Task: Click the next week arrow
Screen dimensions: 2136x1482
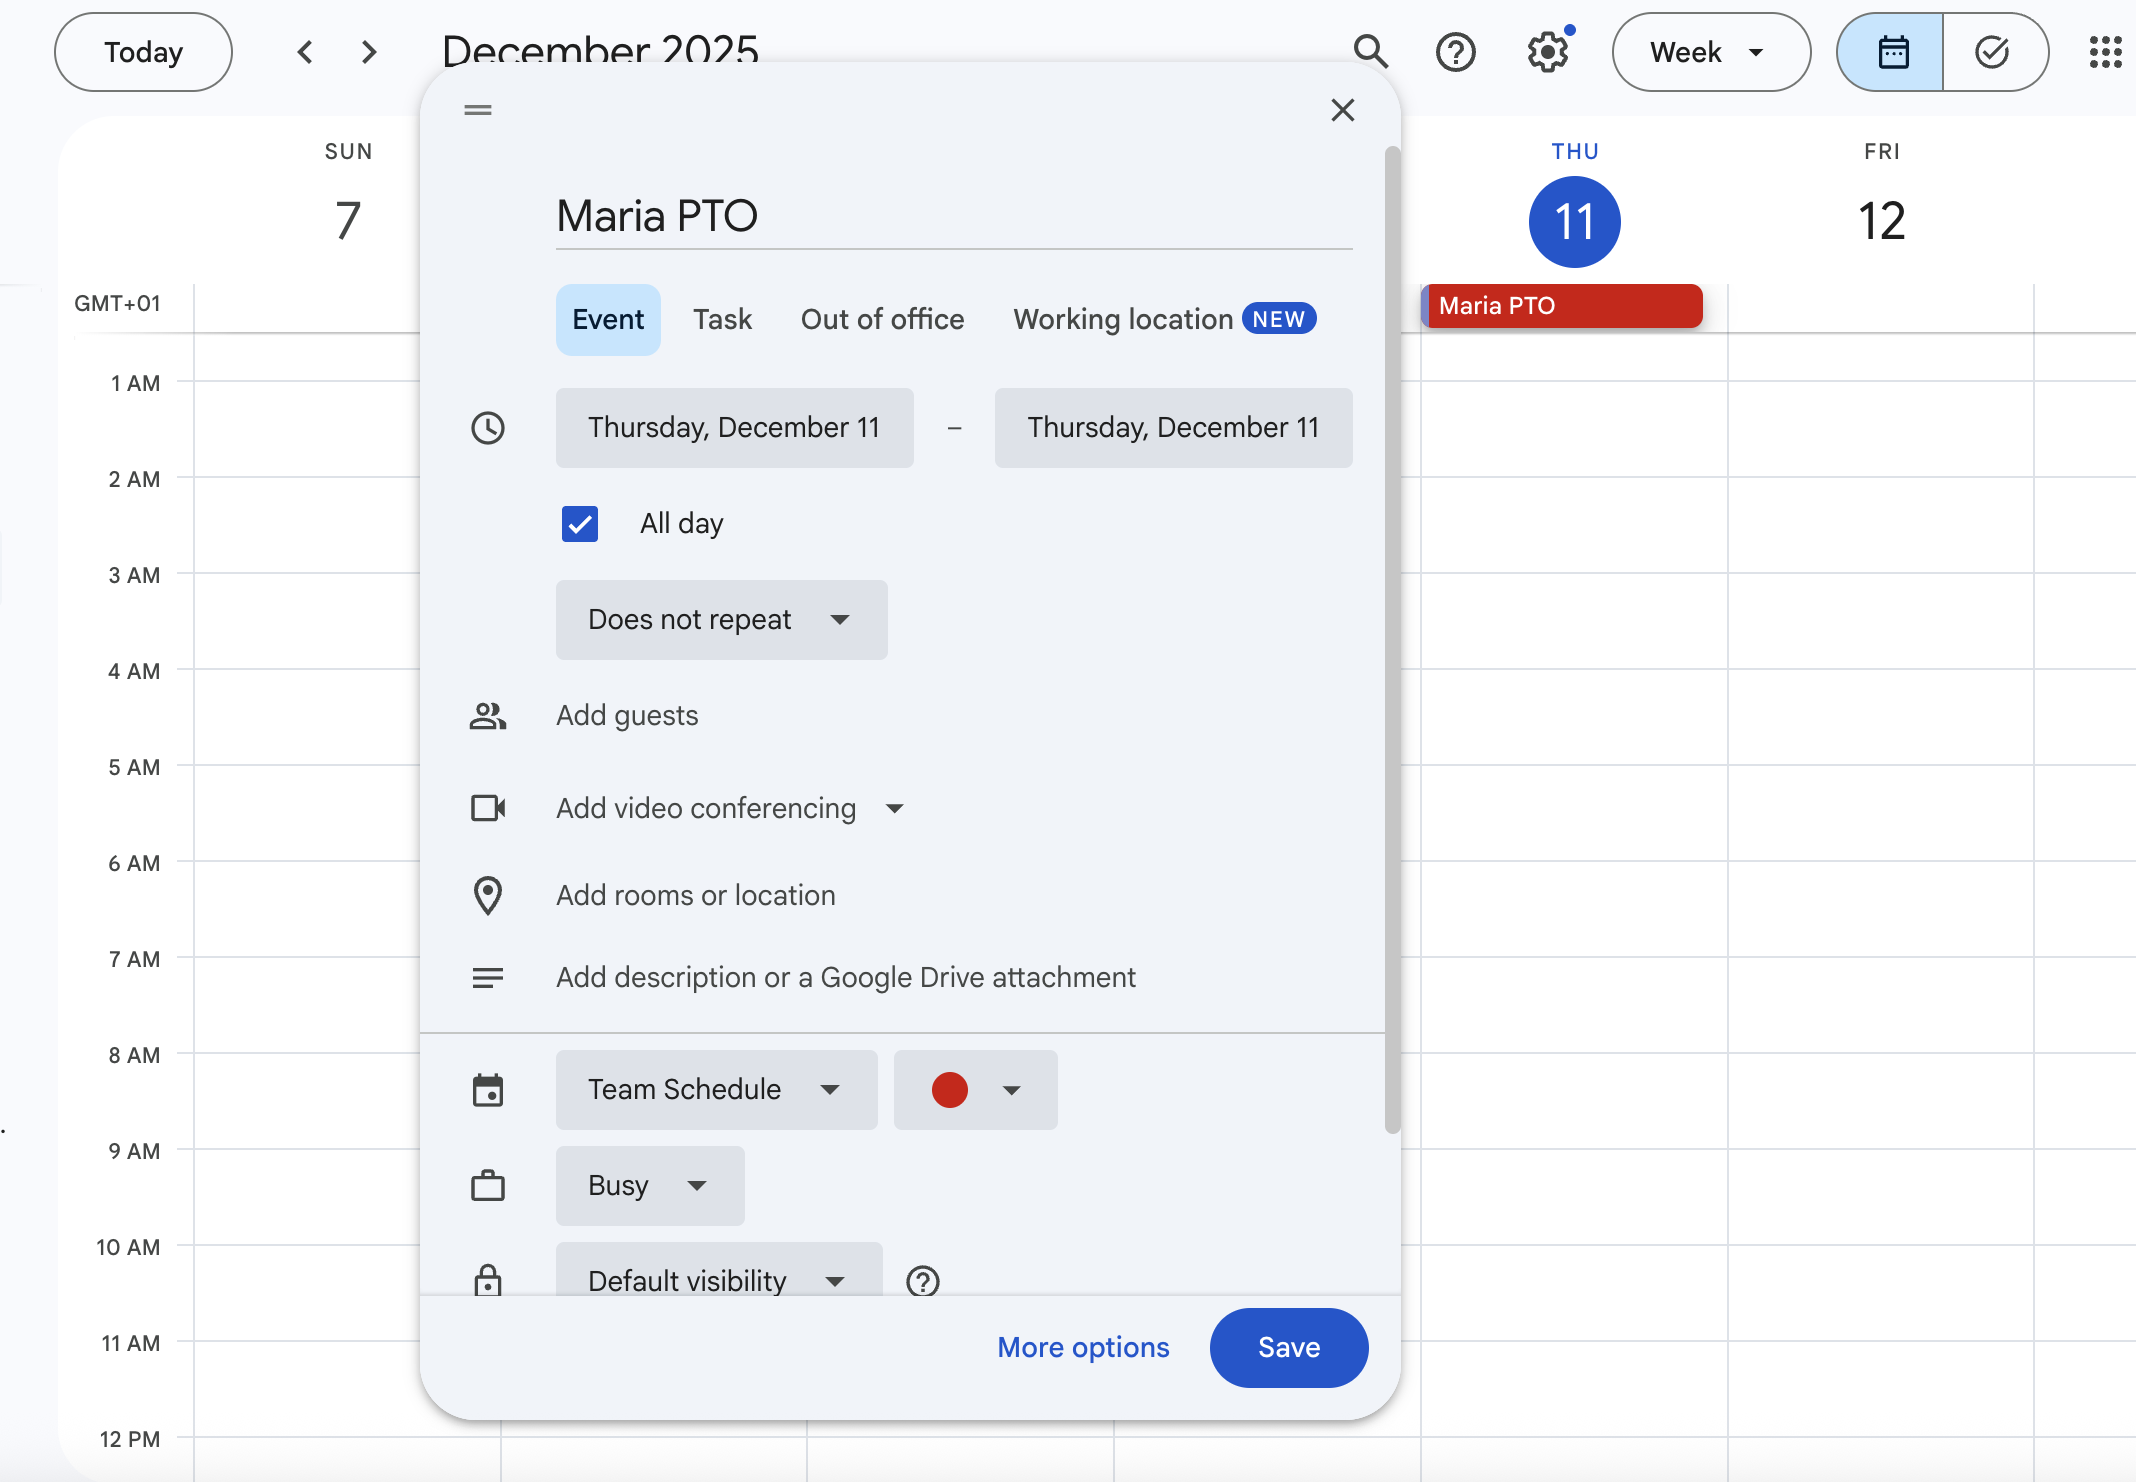Action: click(x=368, y=52)
